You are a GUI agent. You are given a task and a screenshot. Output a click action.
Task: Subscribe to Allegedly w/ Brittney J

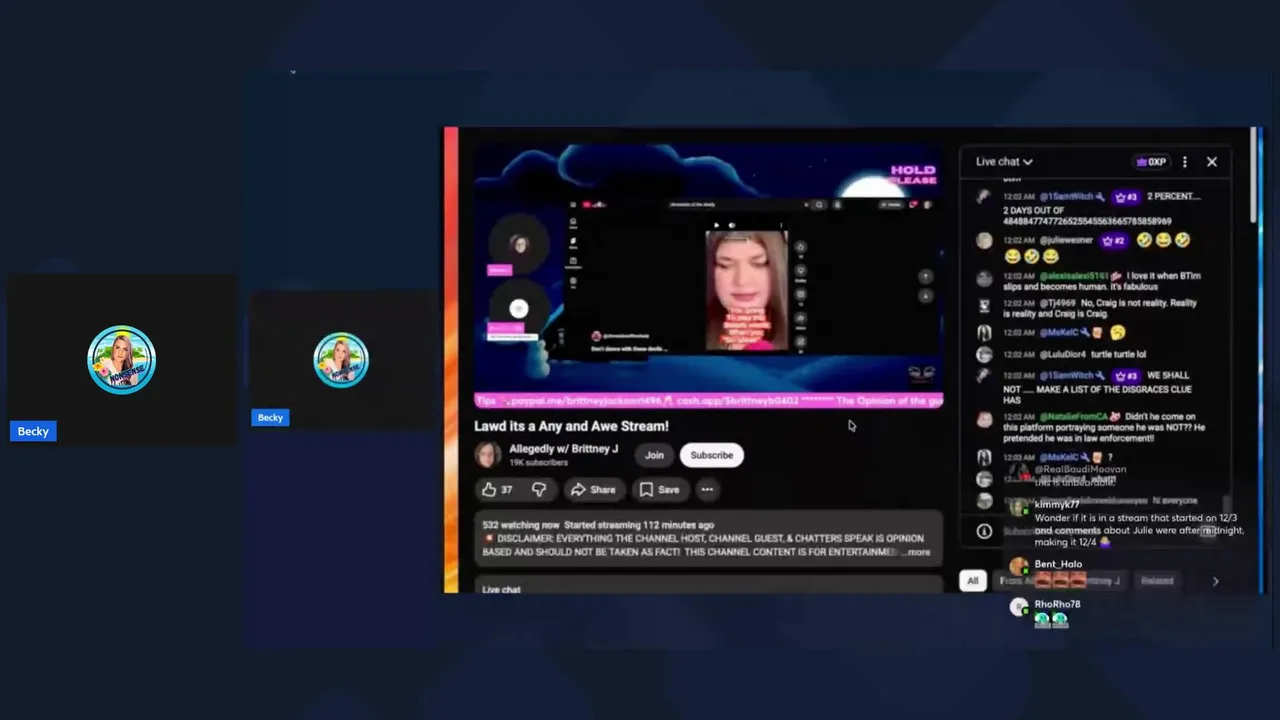coord(711,455)
